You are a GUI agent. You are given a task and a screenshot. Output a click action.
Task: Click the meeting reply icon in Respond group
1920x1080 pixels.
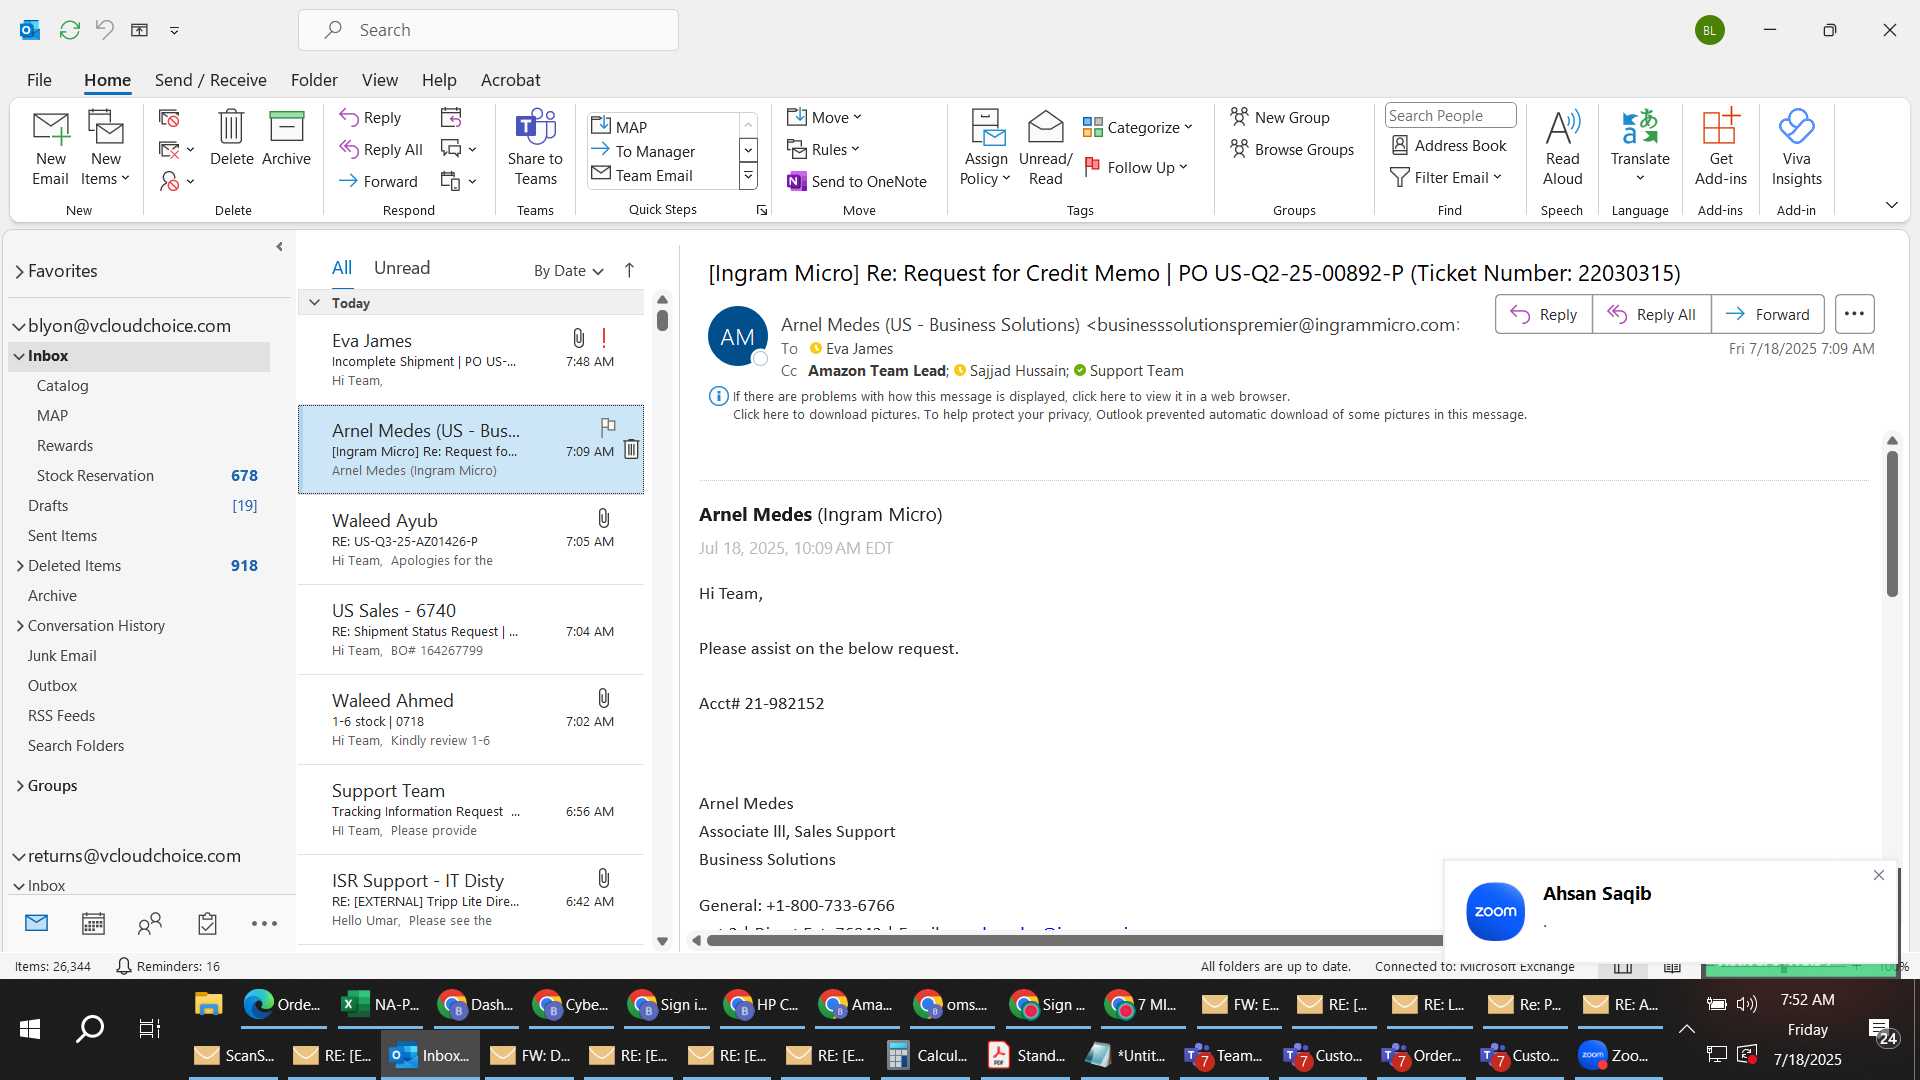click(451, 118)
